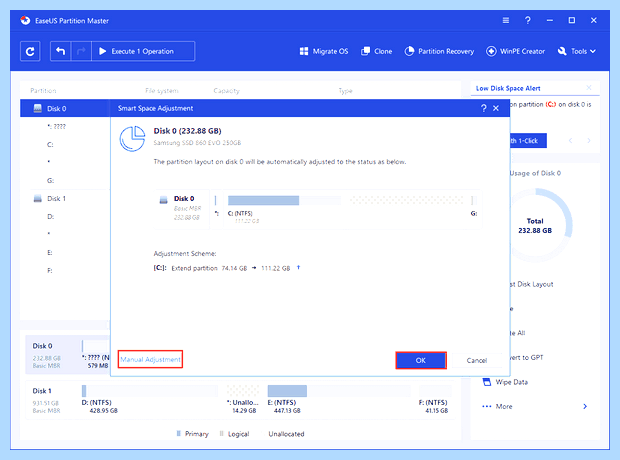The height and width of the screenshot is (460, 620).
Task: Launch Partition Recovery
Action: (439, 51)
